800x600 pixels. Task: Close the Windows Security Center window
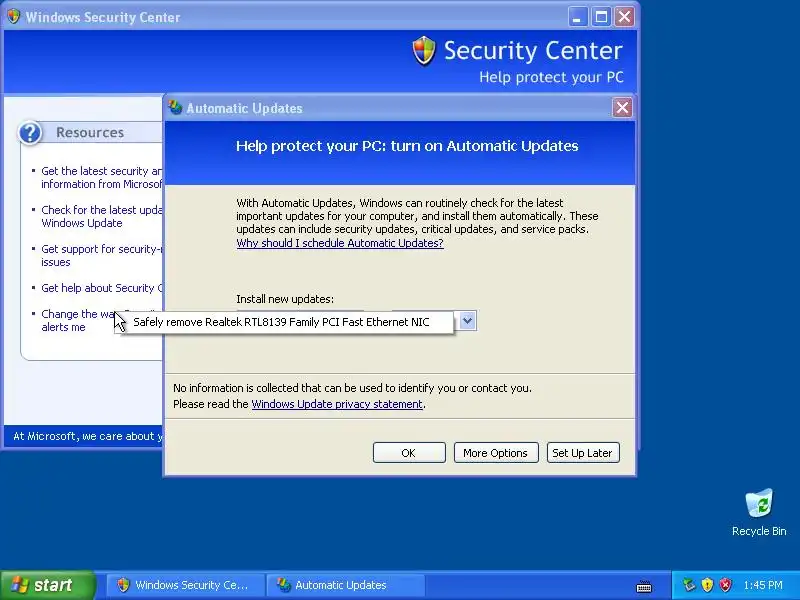[x=624, y=17]
